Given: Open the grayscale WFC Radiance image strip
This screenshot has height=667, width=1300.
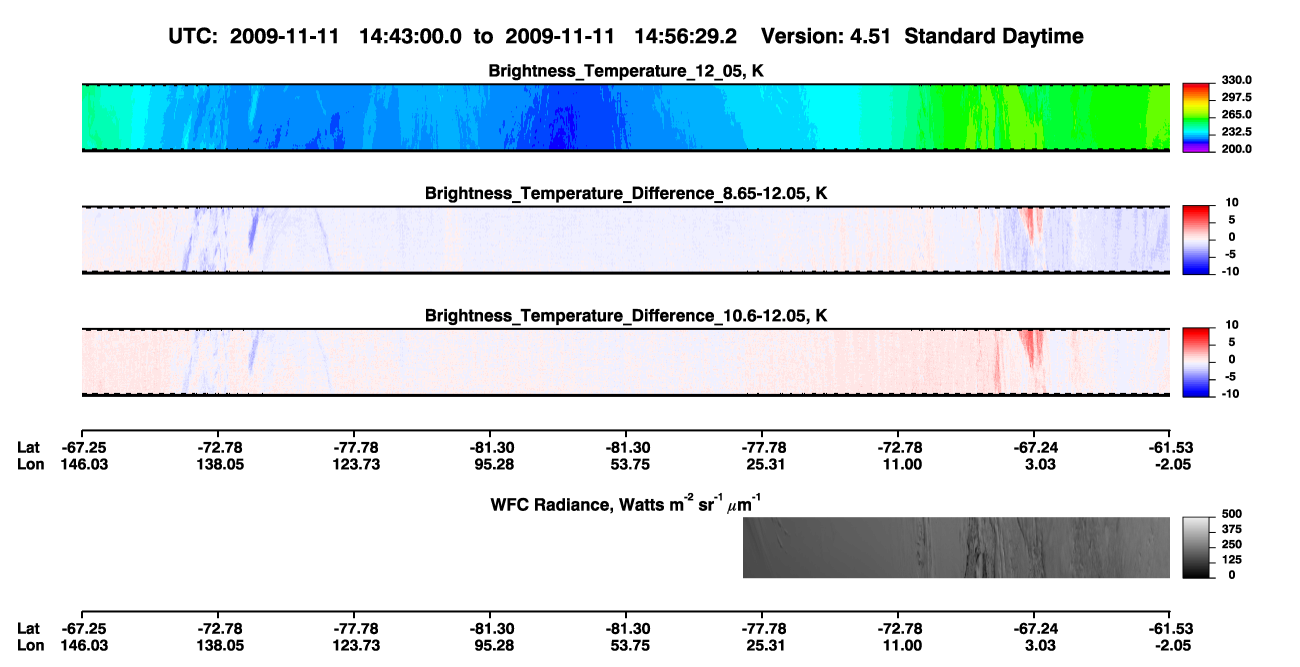Looking at the screenshot, I should coord(956,548).
